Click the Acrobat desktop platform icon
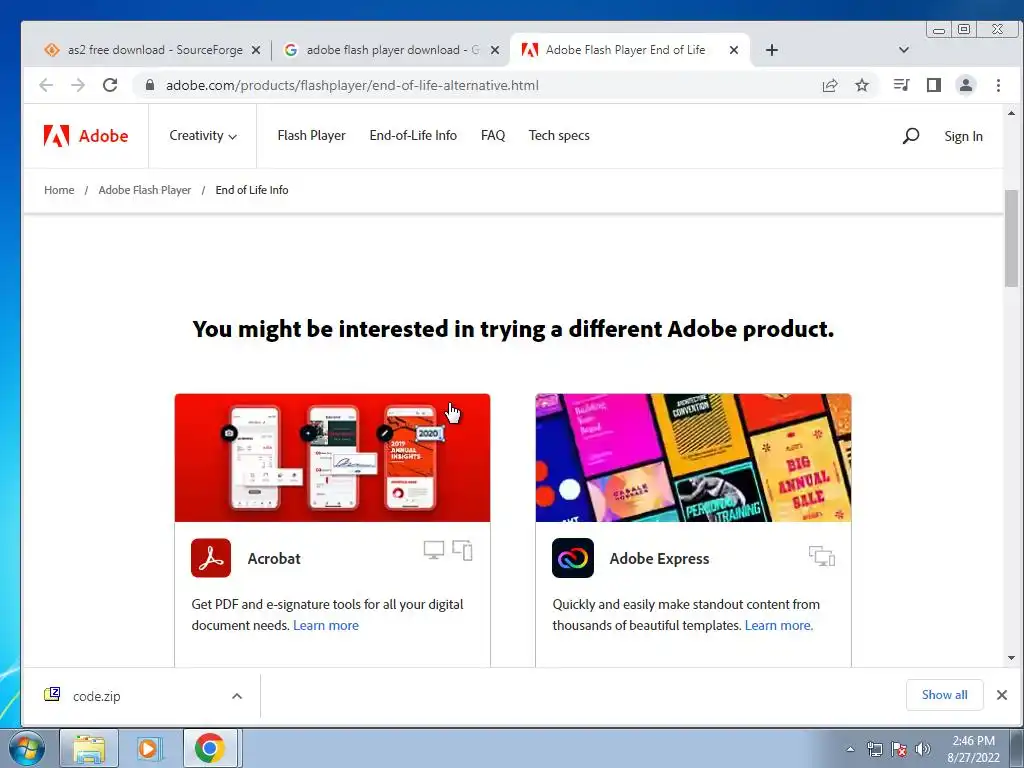Image resolution: width=1024 pixels, height=768 pixels. (434, 550)
